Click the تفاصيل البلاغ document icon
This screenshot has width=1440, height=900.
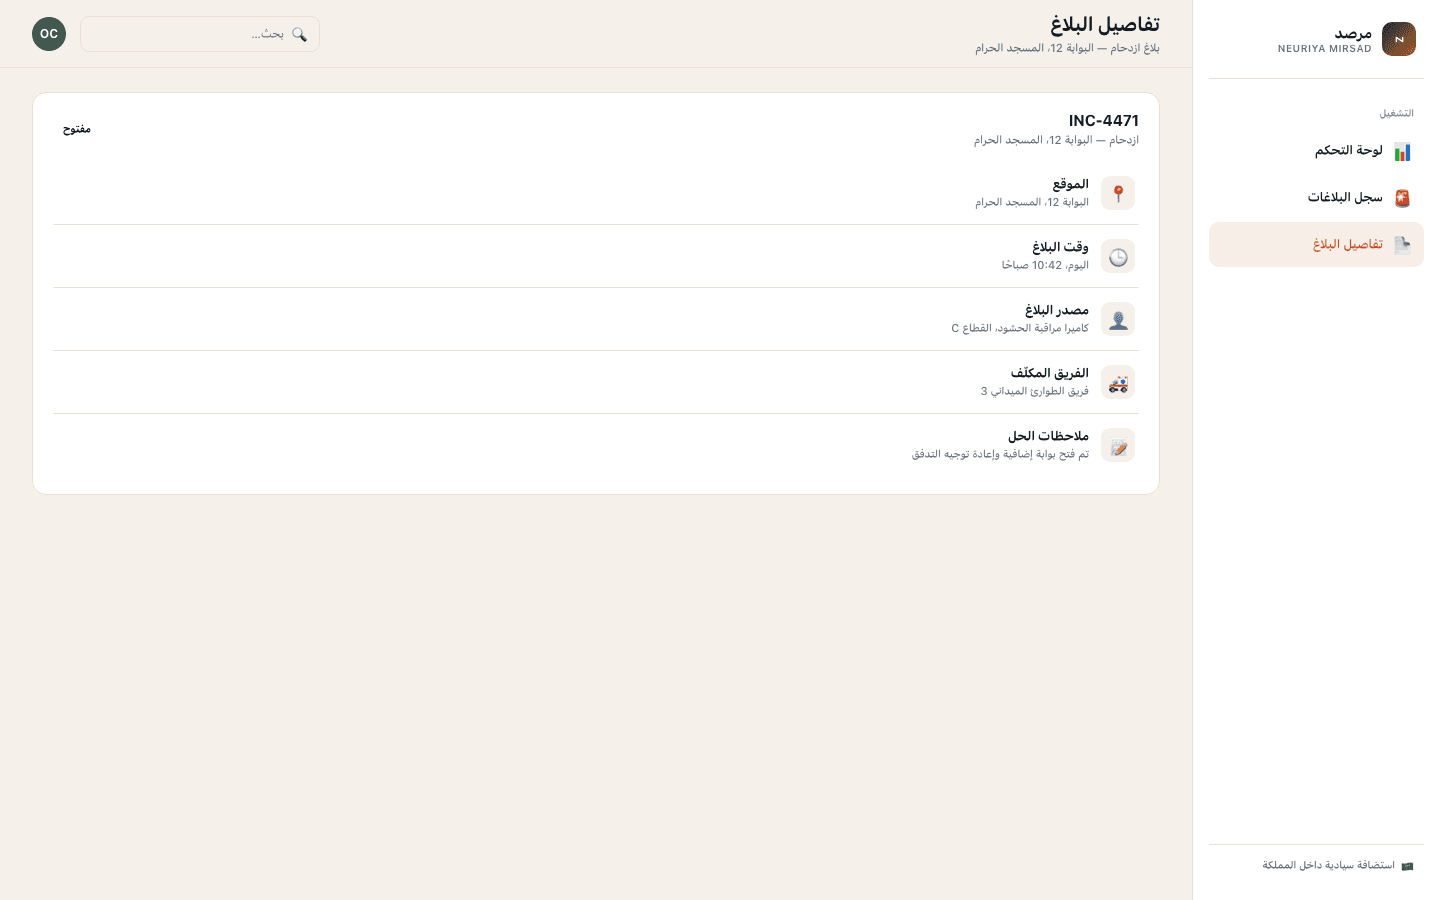click(x=1402, y=245)
